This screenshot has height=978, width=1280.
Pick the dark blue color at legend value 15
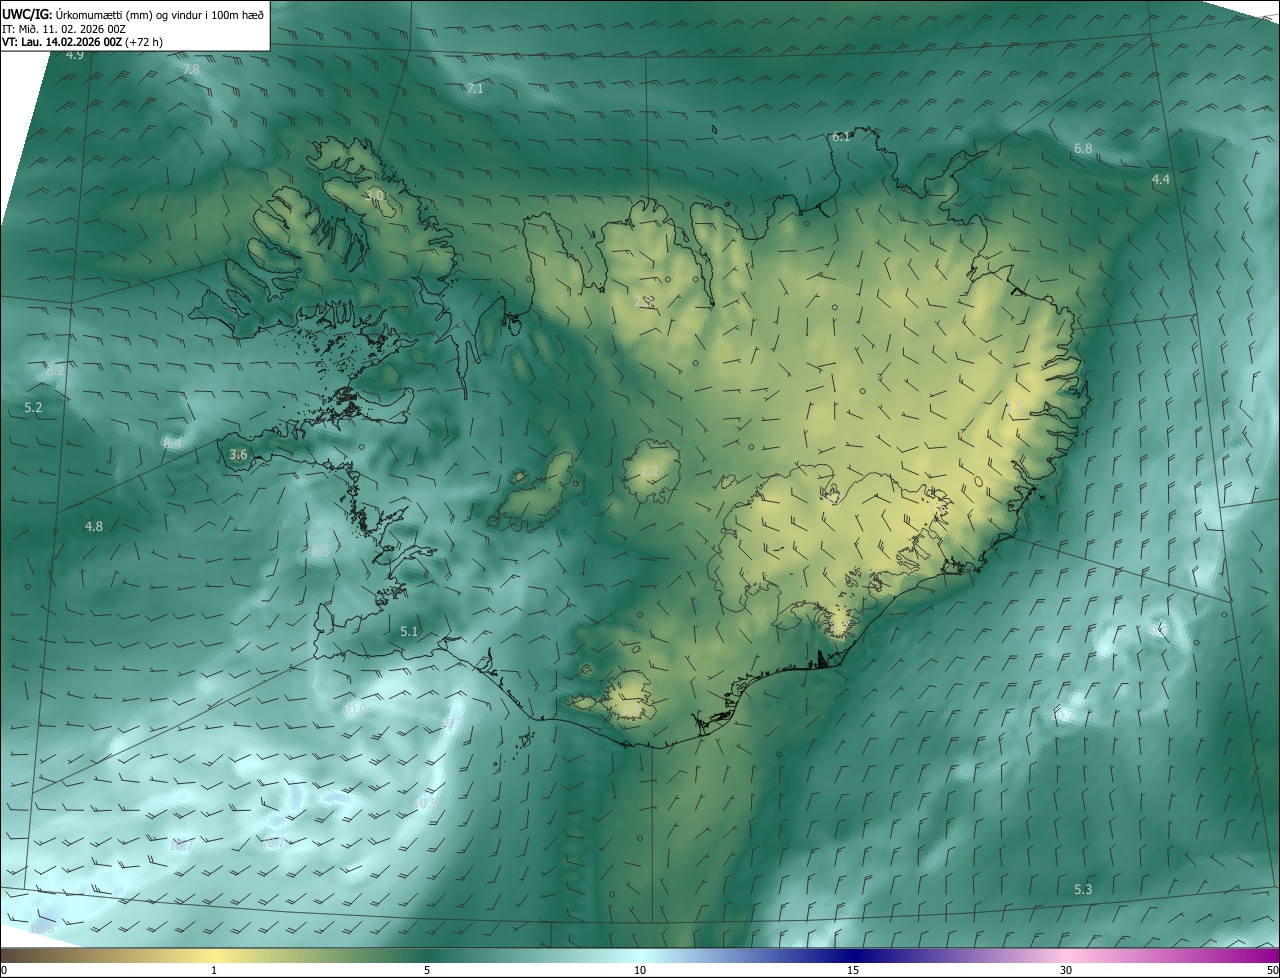click(x=852, y=957)
